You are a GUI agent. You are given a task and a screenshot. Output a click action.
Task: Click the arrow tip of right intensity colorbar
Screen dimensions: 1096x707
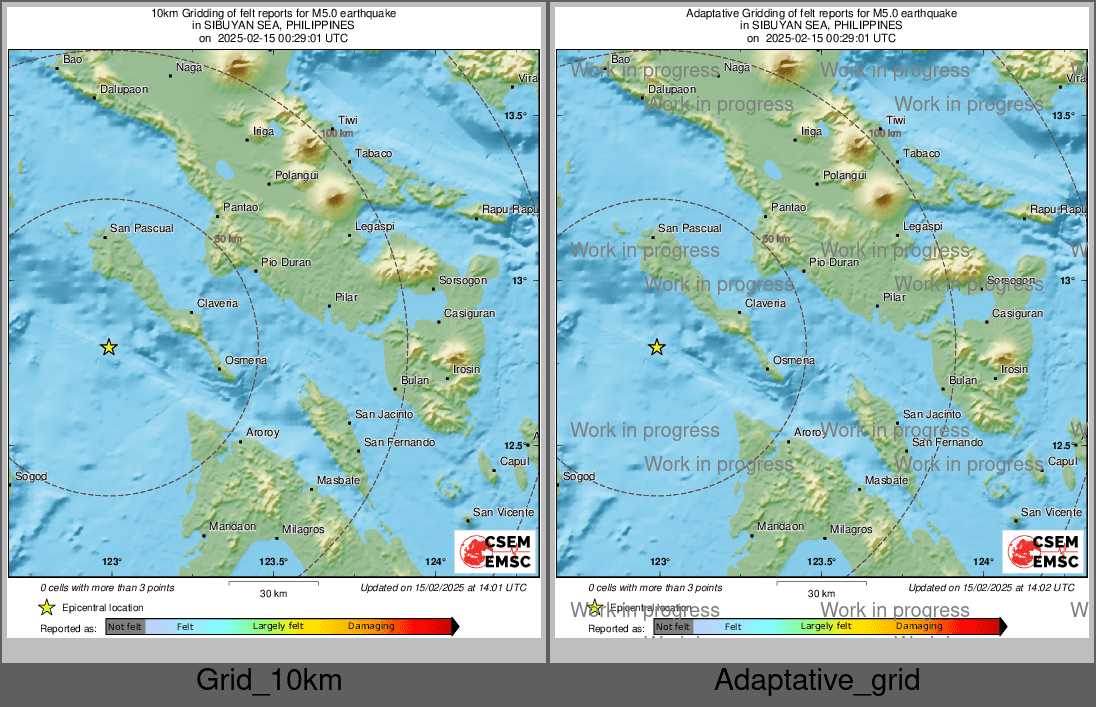click(x=1004, y=627)
